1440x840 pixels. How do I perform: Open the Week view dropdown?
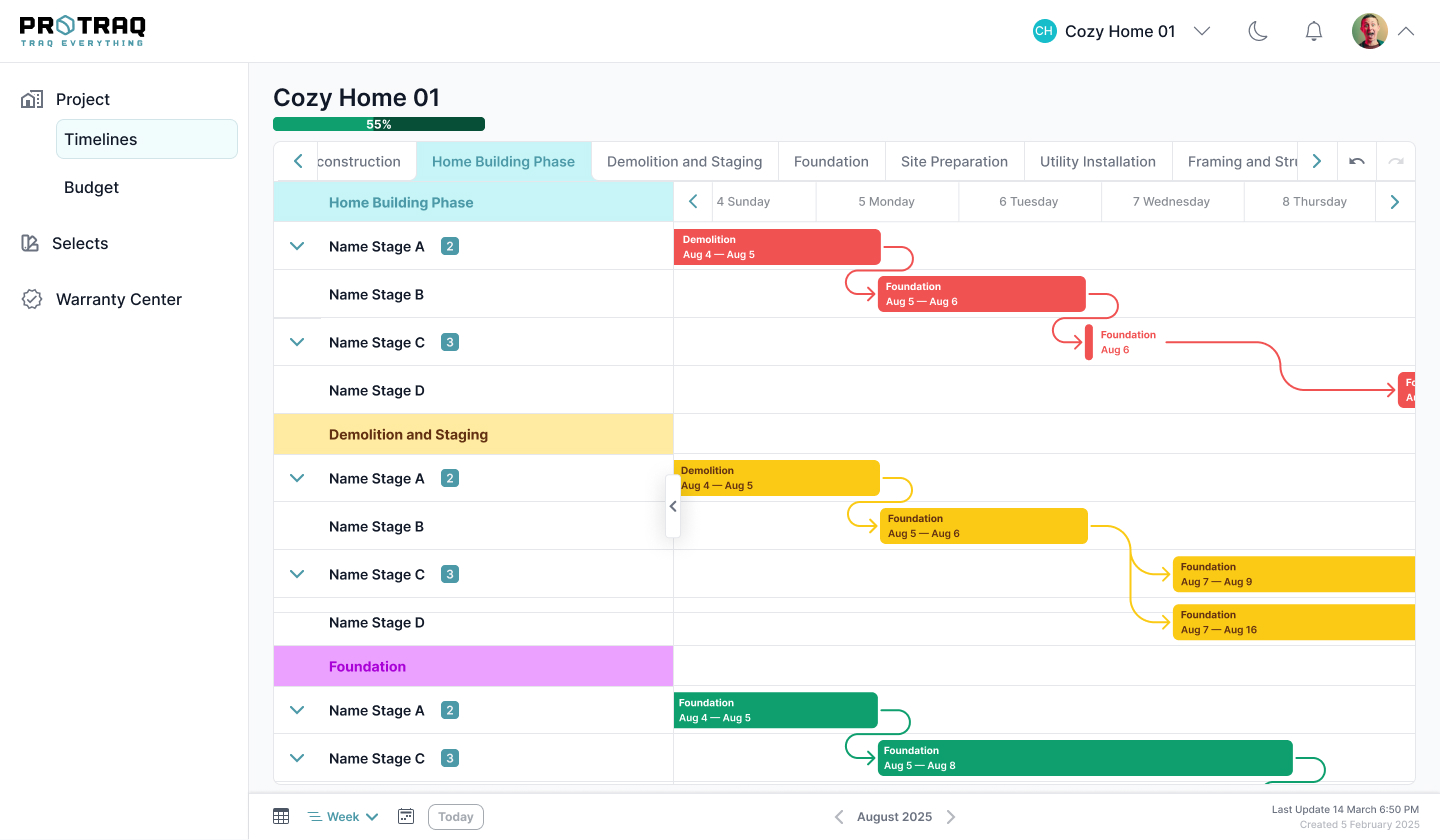[x=343, y=817]
